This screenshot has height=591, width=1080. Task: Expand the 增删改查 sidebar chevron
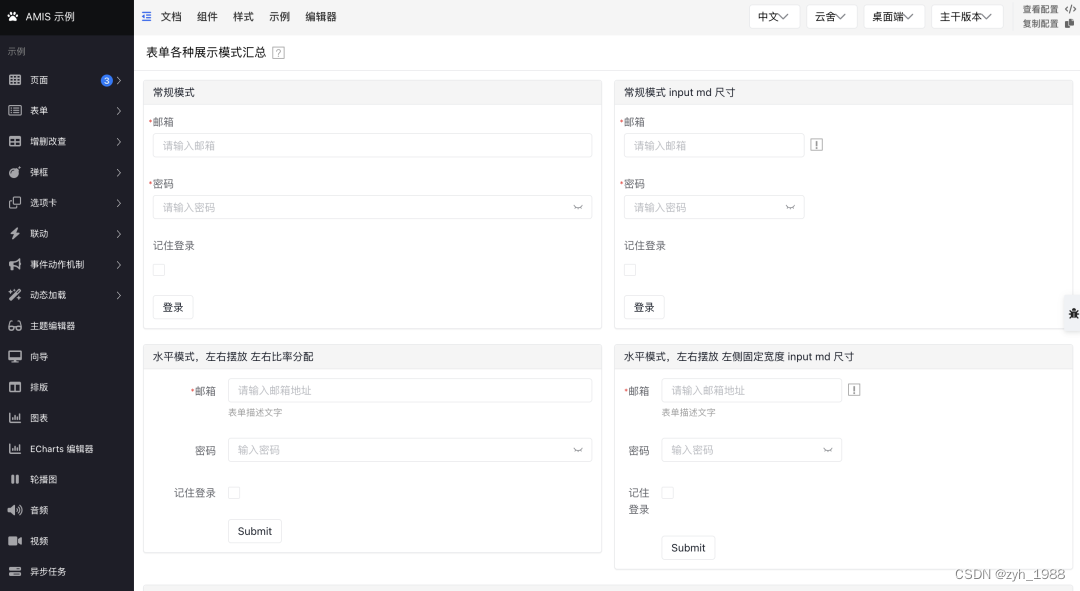coord(119,142)
